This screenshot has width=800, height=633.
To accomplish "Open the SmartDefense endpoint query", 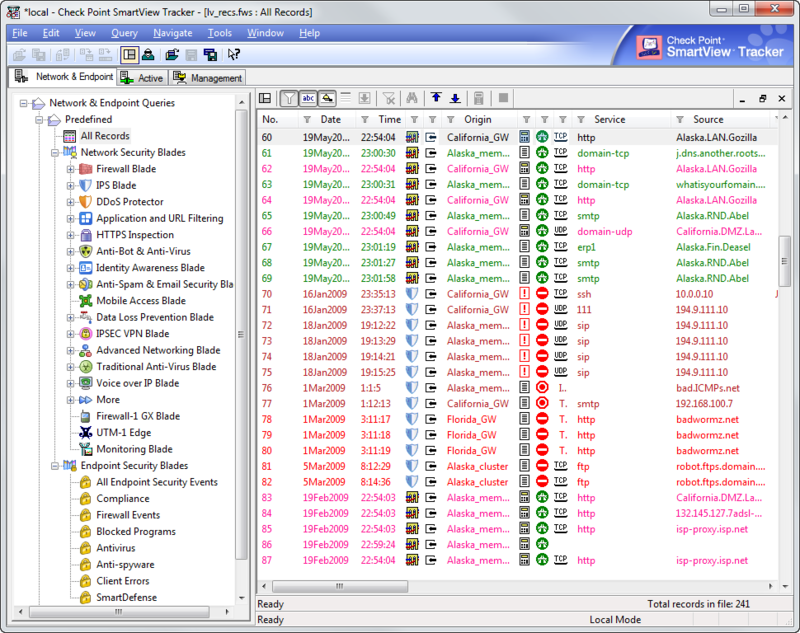I will (x=127, y=598).
